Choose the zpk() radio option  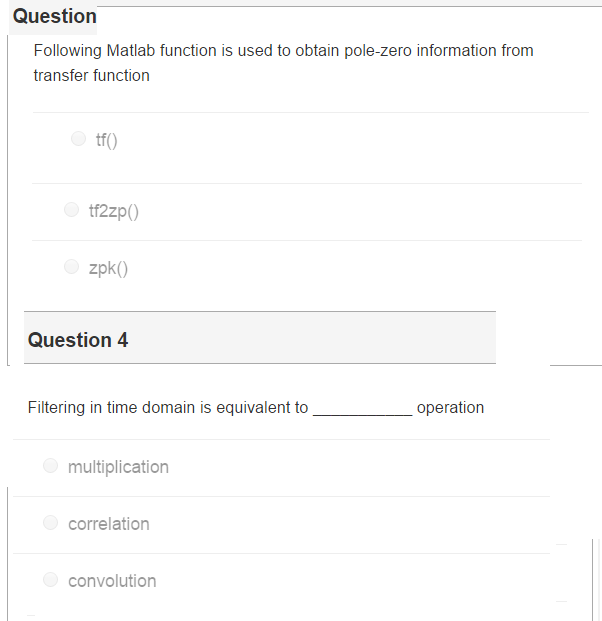pyautogui.click(x=71, y=267)
